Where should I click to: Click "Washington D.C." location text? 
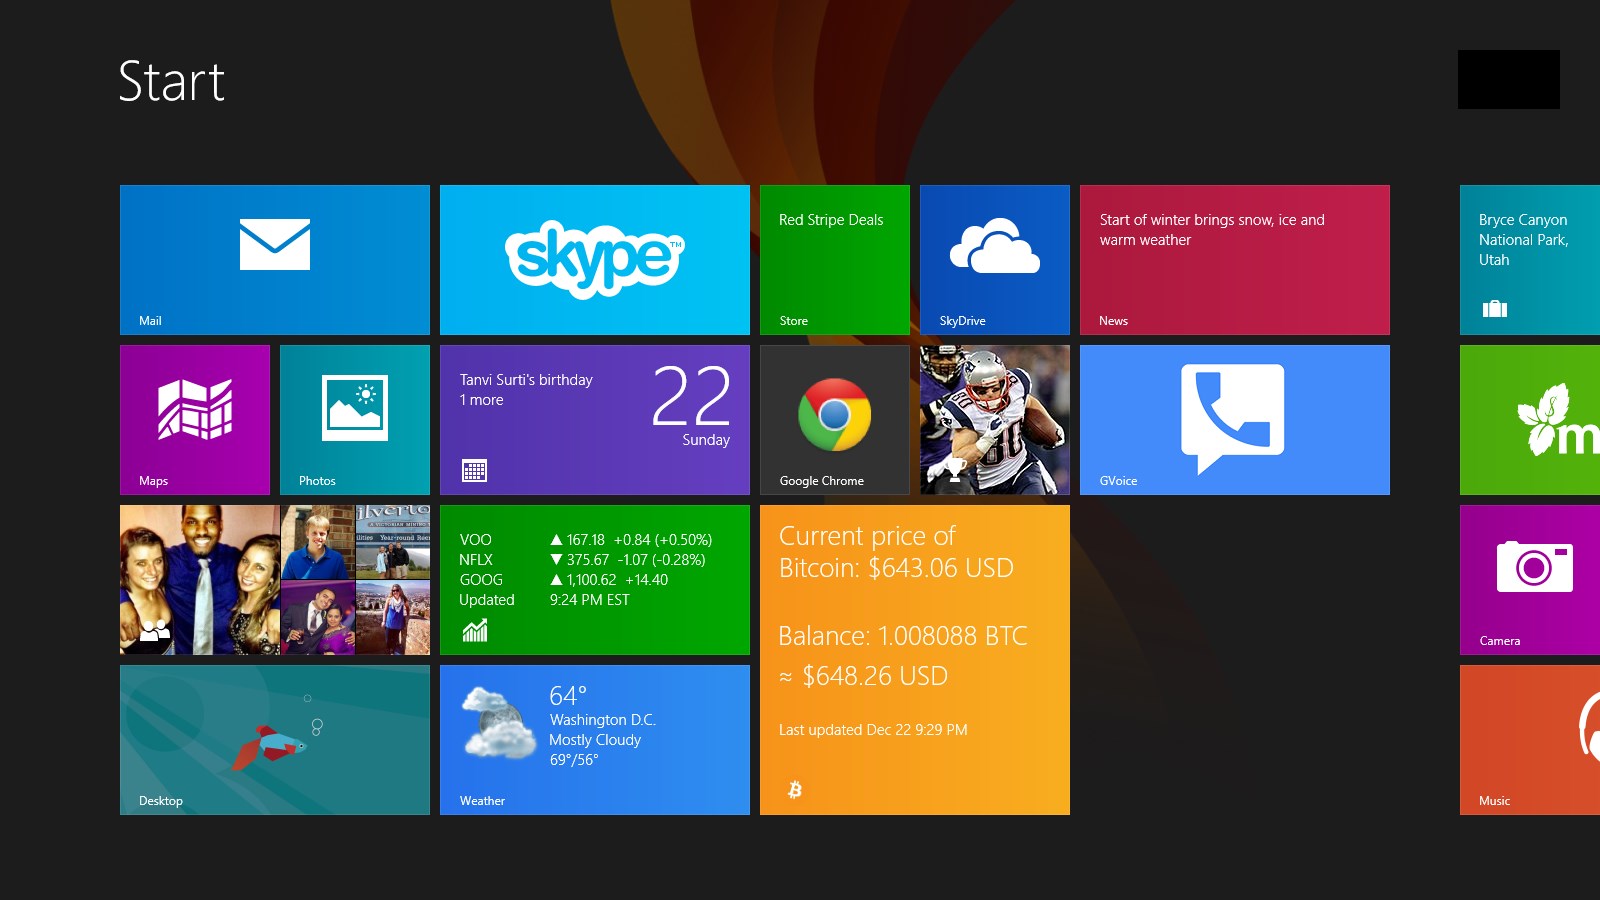tap(603, 720)
